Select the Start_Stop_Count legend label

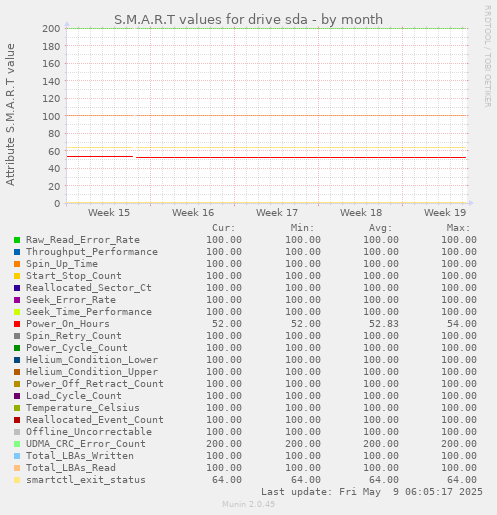click(x=74, y=276)
